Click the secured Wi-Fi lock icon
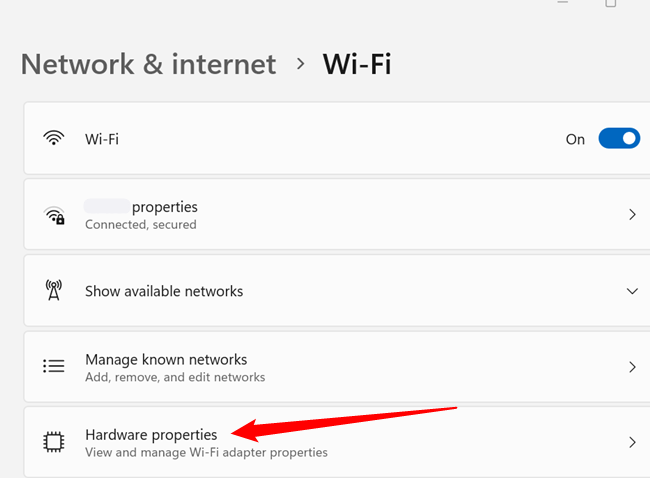Screen dimensions: 650x478 click(x=54, y=215)
